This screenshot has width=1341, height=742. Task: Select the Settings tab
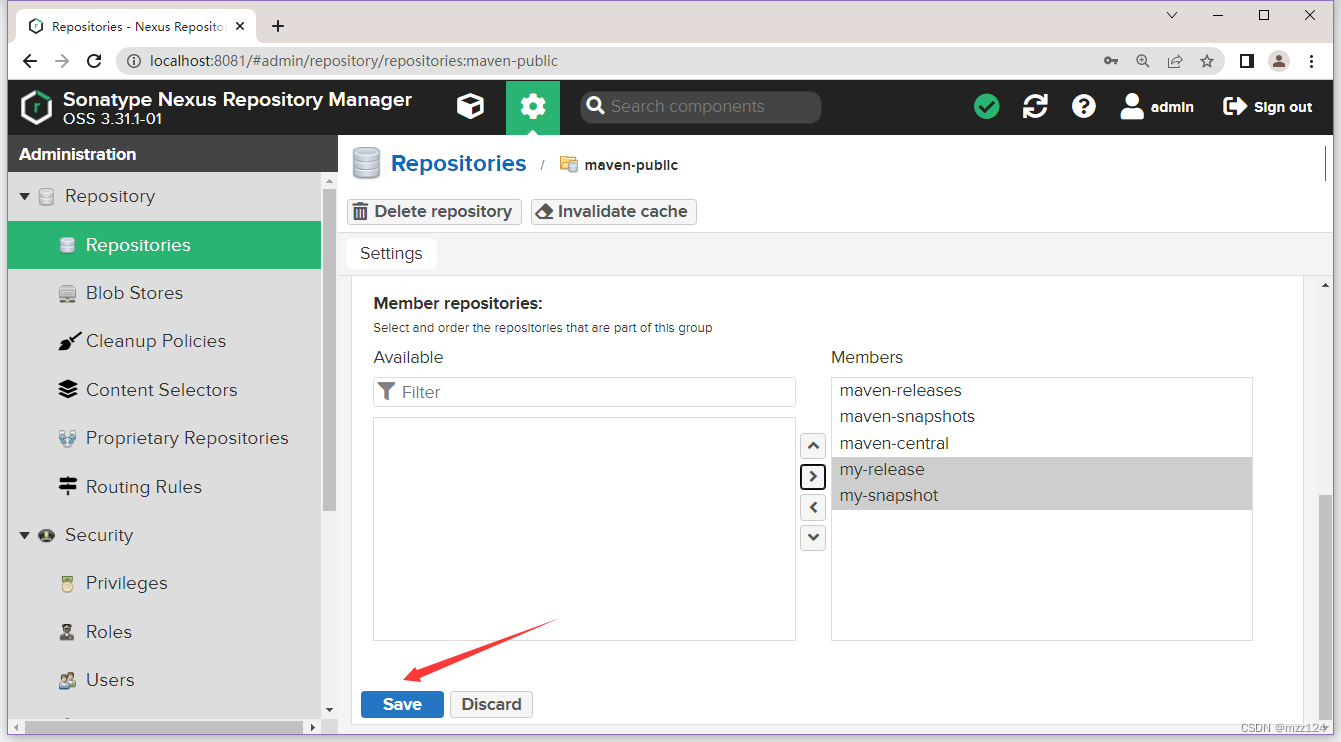(391, 254)
